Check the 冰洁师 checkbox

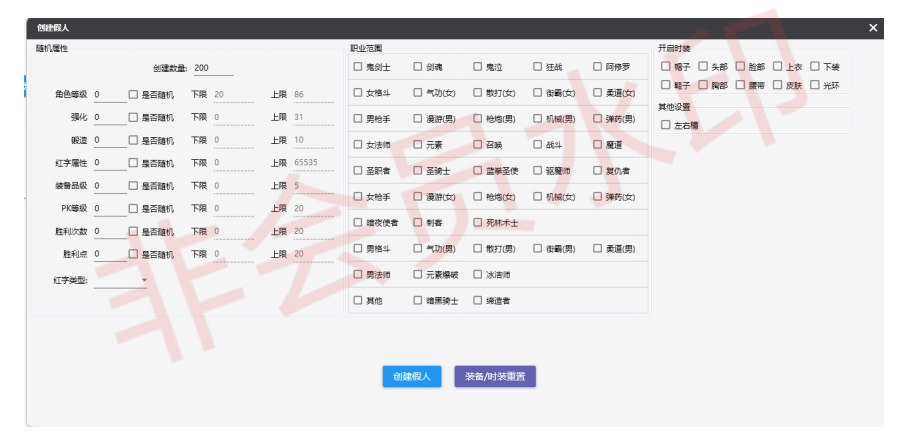click(x=478, y=274)
